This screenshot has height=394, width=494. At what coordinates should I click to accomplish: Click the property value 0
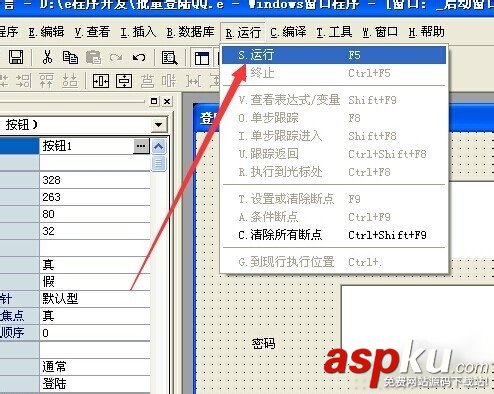pos(95,333)
